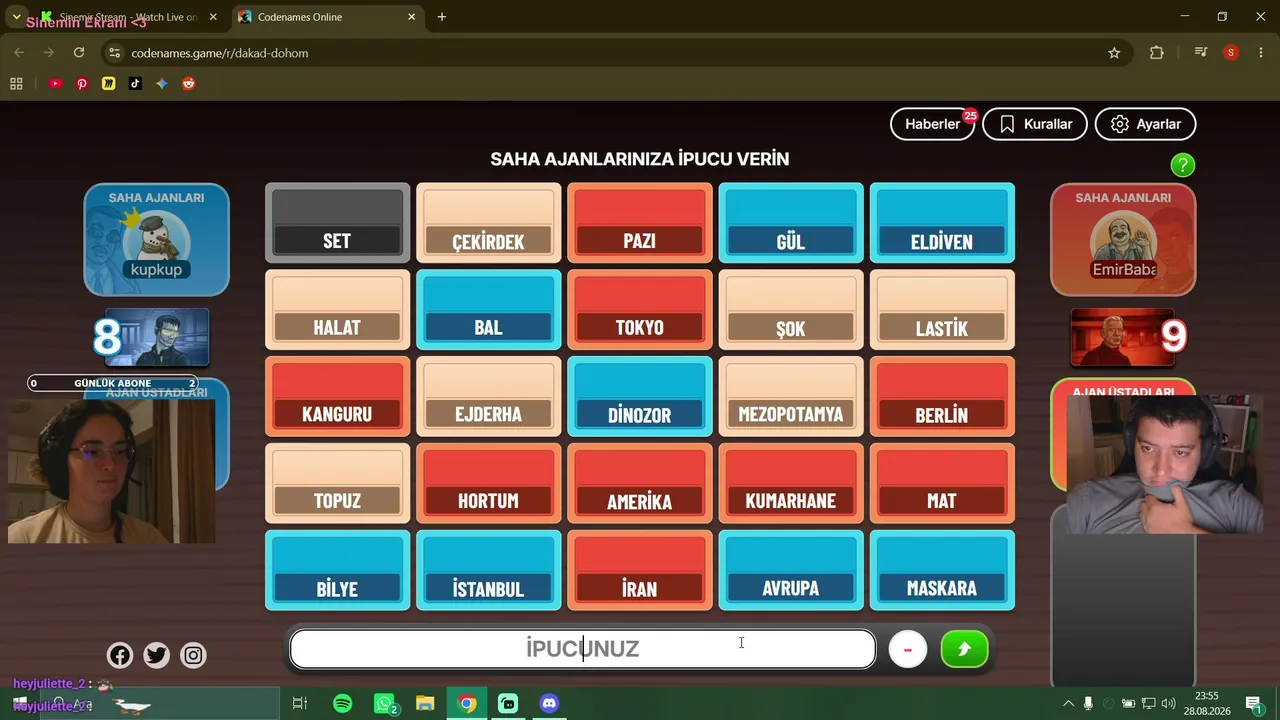1280x720 pixels.
Task: Select the ELDİVEN word card
Action: (942, 223)
